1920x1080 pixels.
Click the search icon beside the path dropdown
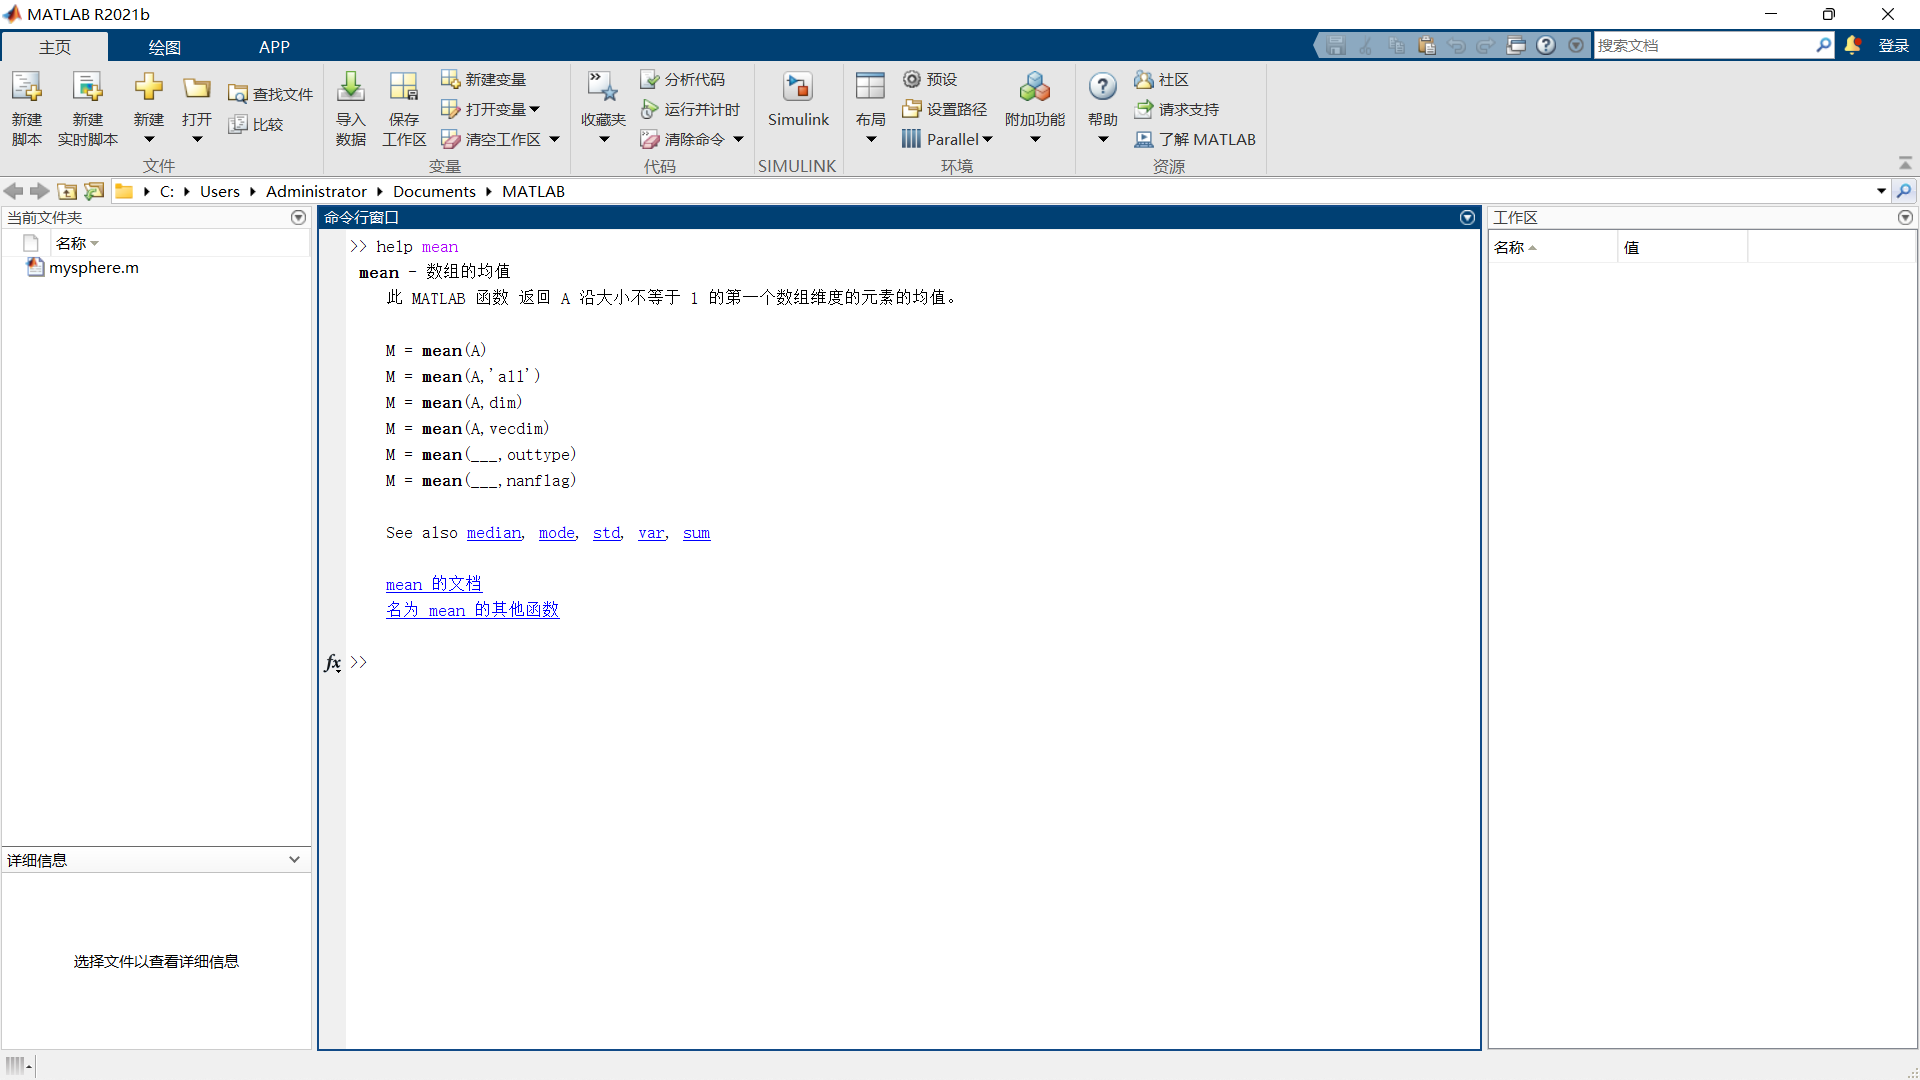(1904, 191)
